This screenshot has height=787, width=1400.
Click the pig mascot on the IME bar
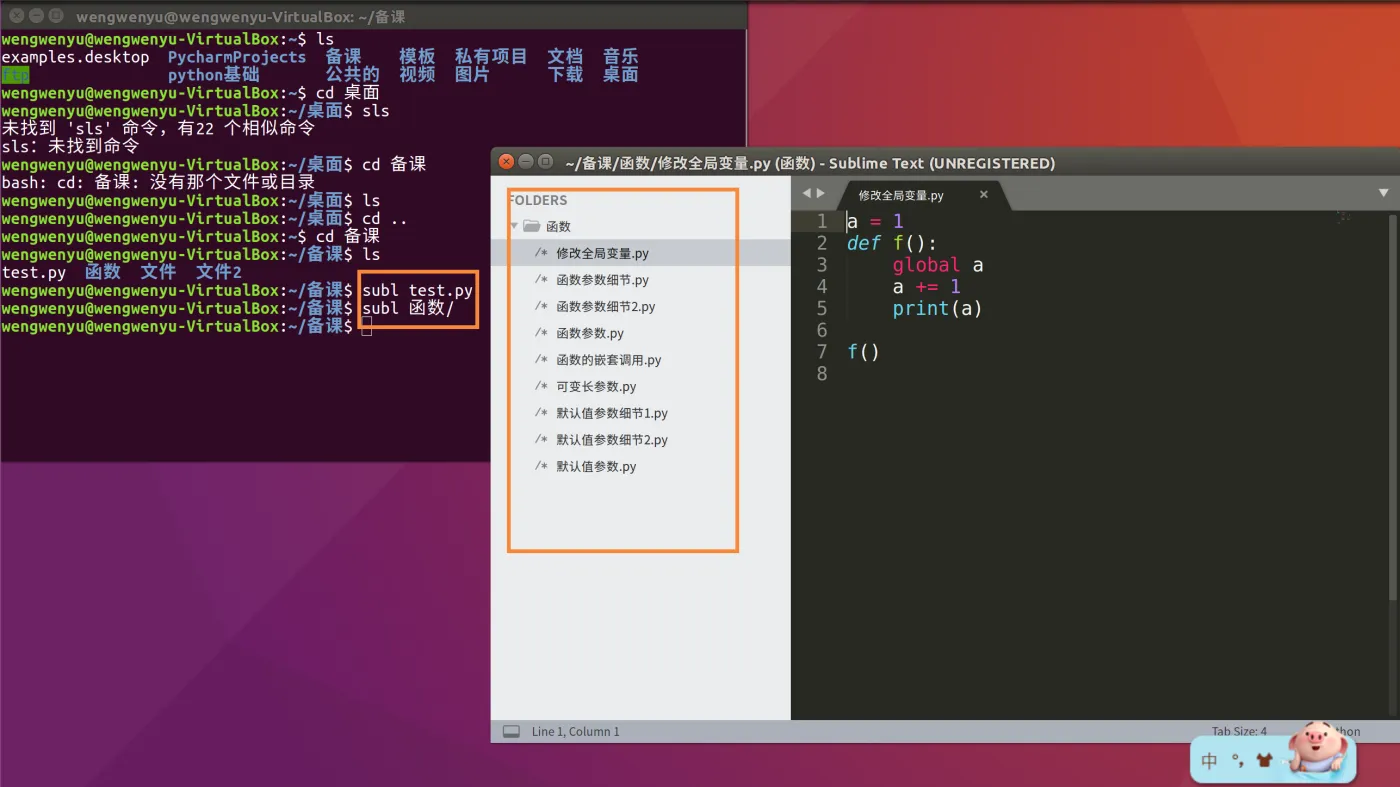1317,747
